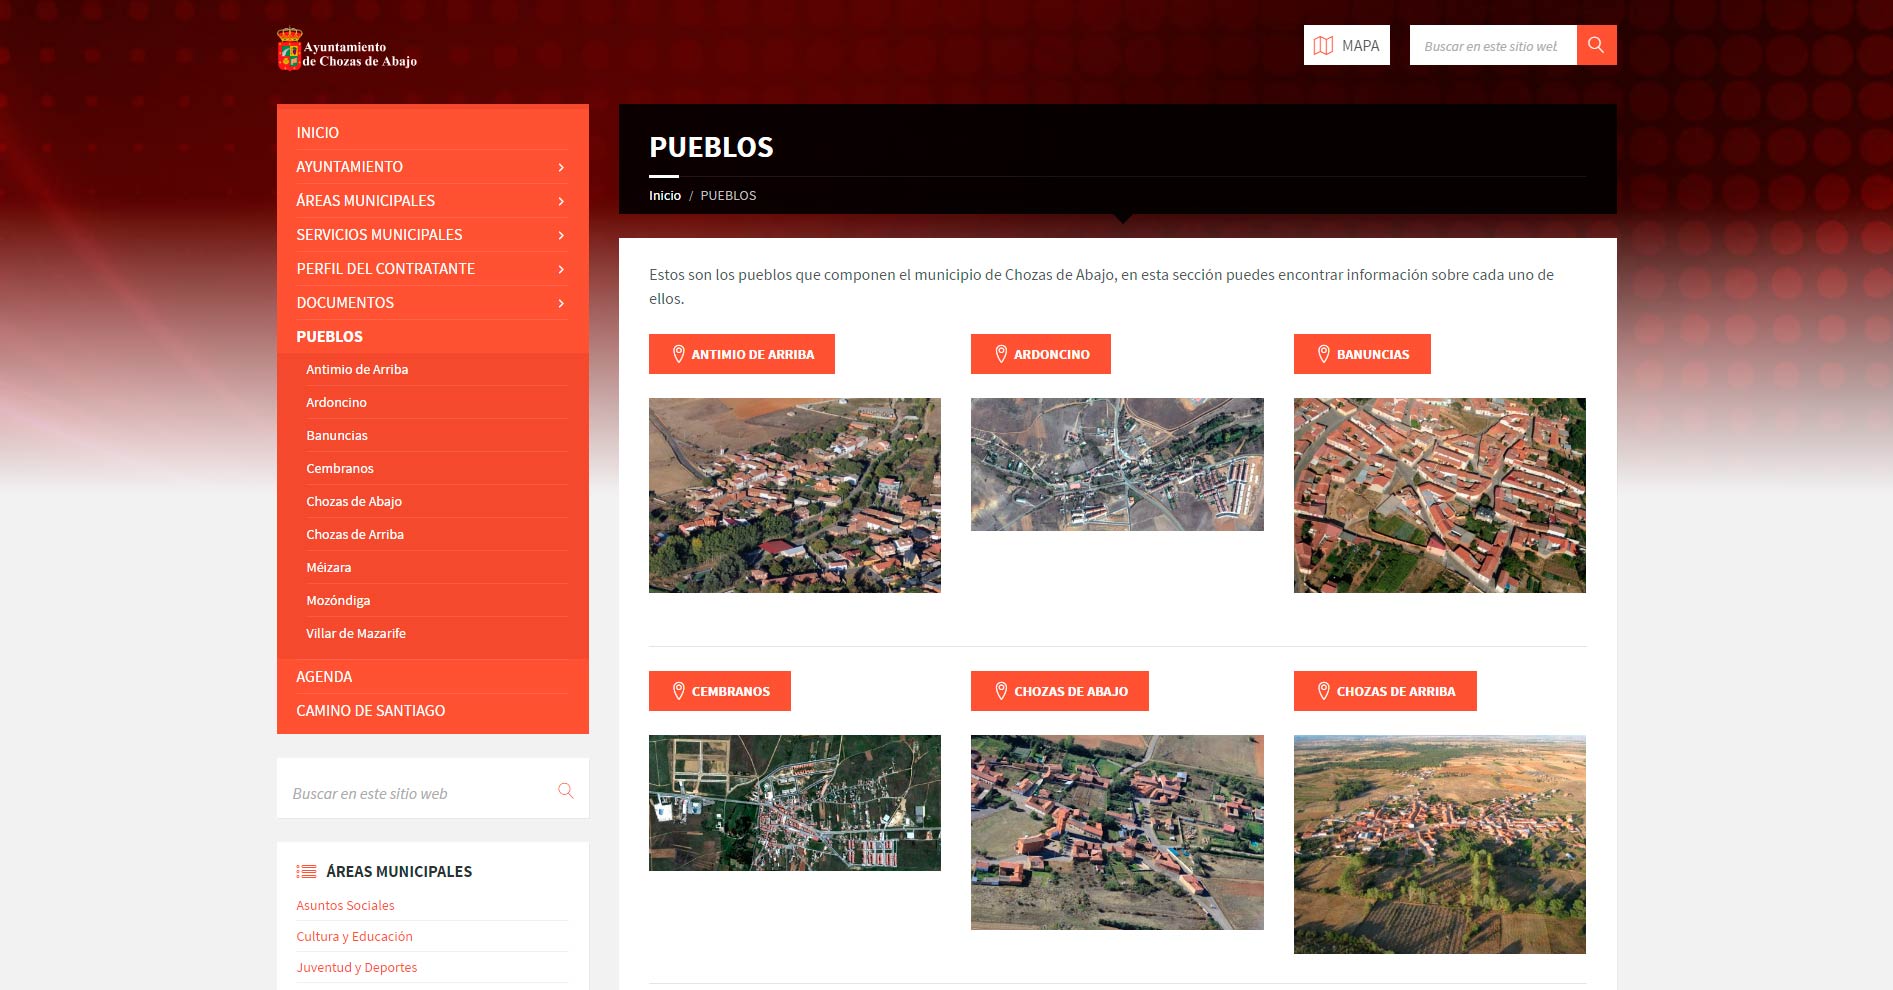
Task: Open Villar de Mazarife submenu link
Action: coord(356,633)
